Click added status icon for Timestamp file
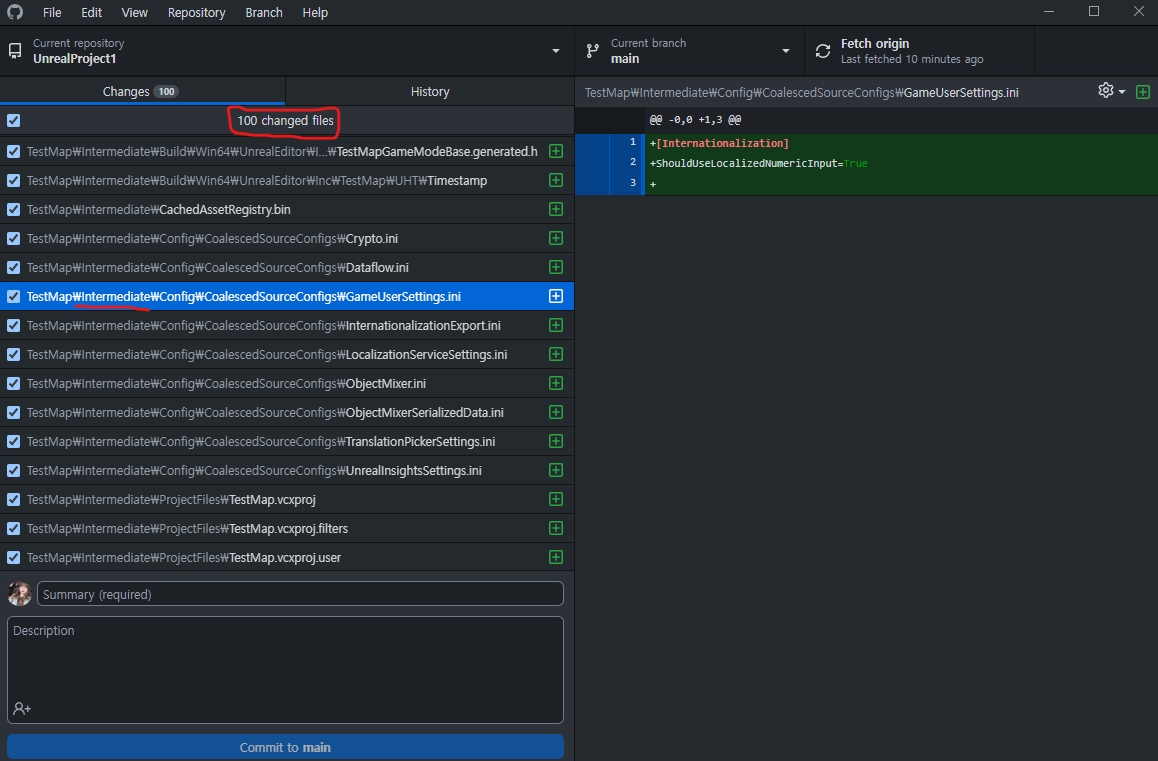Screen dimensions: 1158x761 pos(556,180)
